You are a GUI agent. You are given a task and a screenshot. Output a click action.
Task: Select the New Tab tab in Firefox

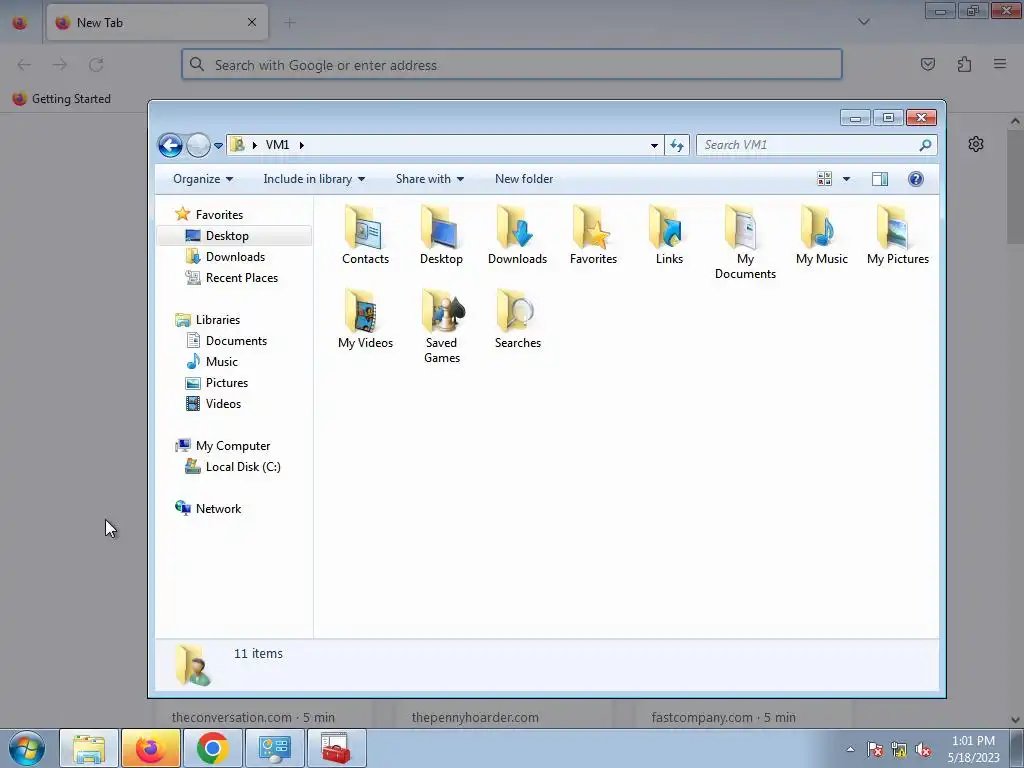point(157,22)
